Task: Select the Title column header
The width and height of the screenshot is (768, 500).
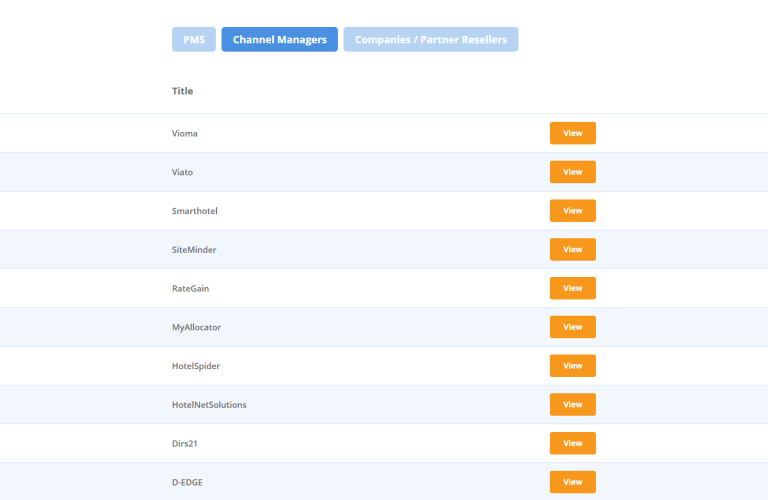Action: [x=182, y=91]
